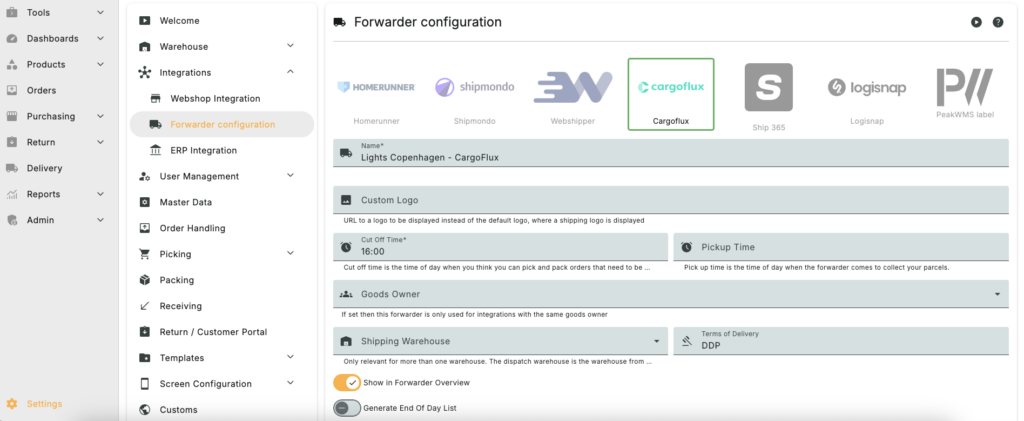1024x421 pixels.
Task: Click the Settings gear in left sidebar
Action: (12, 403)
